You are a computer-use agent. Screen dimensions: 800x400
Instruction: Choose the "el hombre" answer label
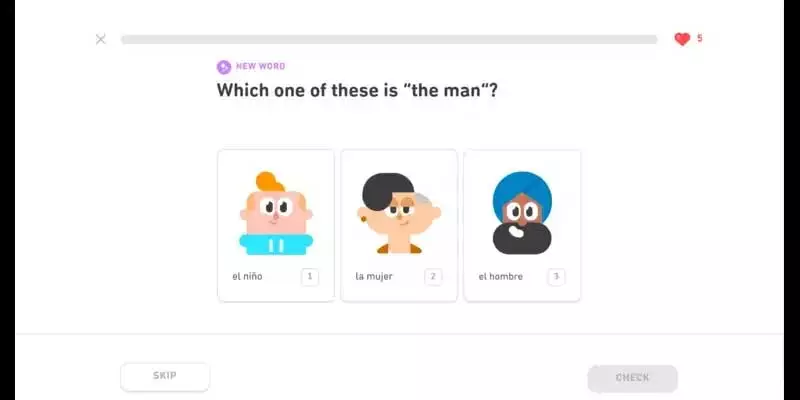(501, 277)
